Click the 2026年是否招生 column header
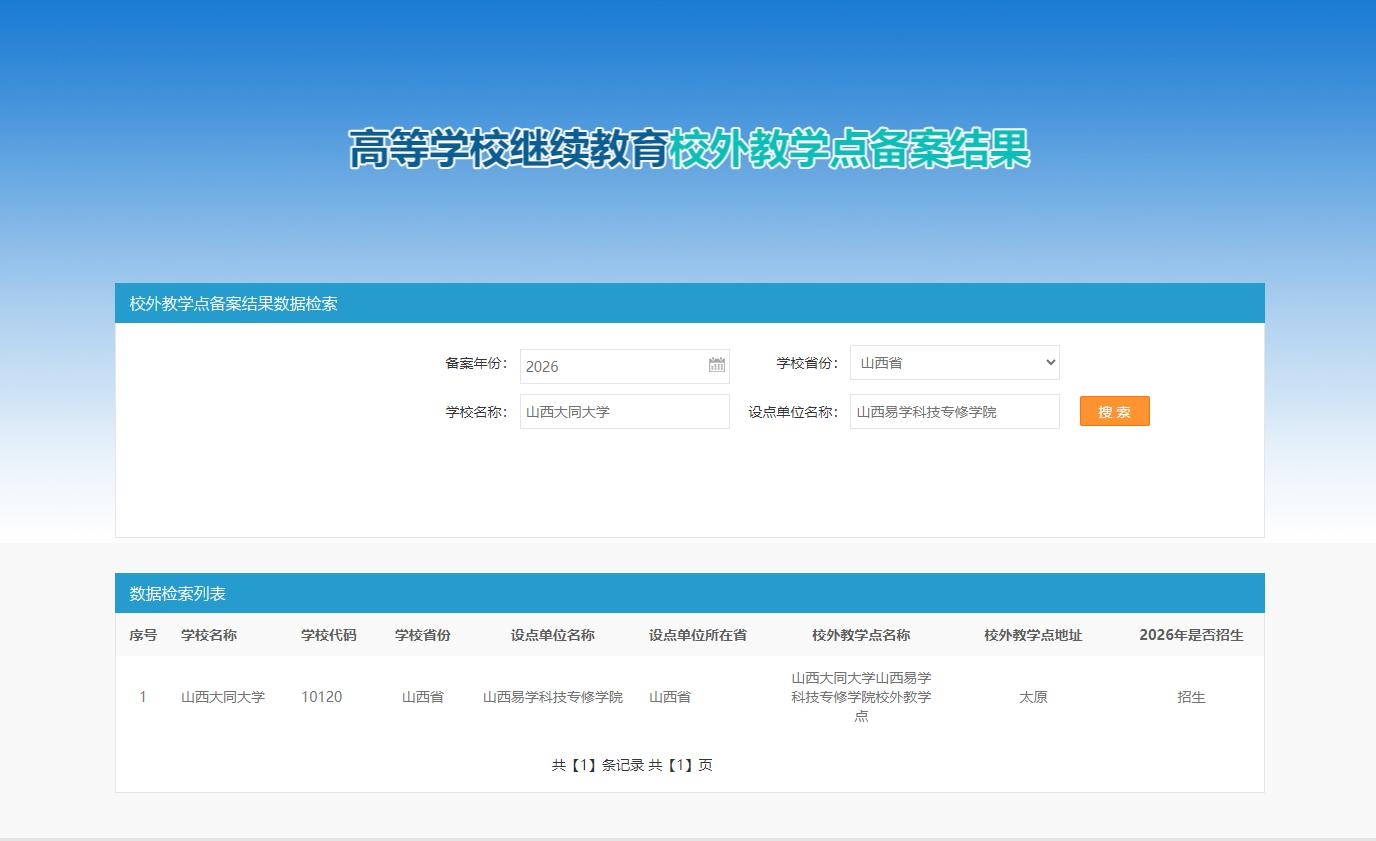1376x841 pixels. coord(1191,635)
